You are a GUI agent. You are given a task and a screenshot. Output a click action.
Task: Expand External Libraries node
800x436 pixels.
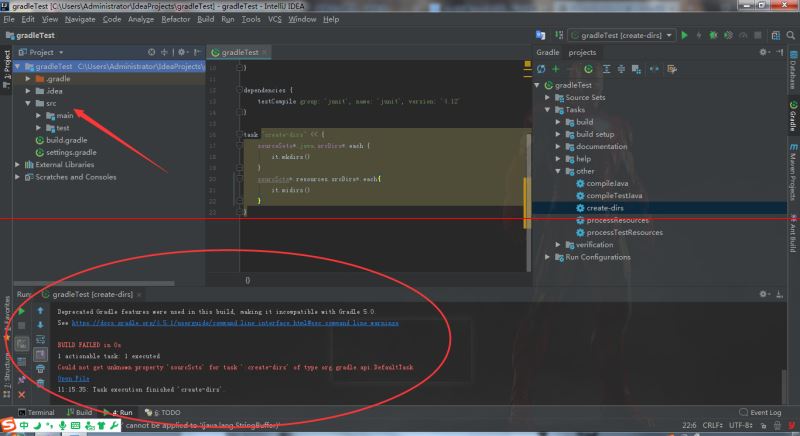pyautogui.click(x=18, y=164)
